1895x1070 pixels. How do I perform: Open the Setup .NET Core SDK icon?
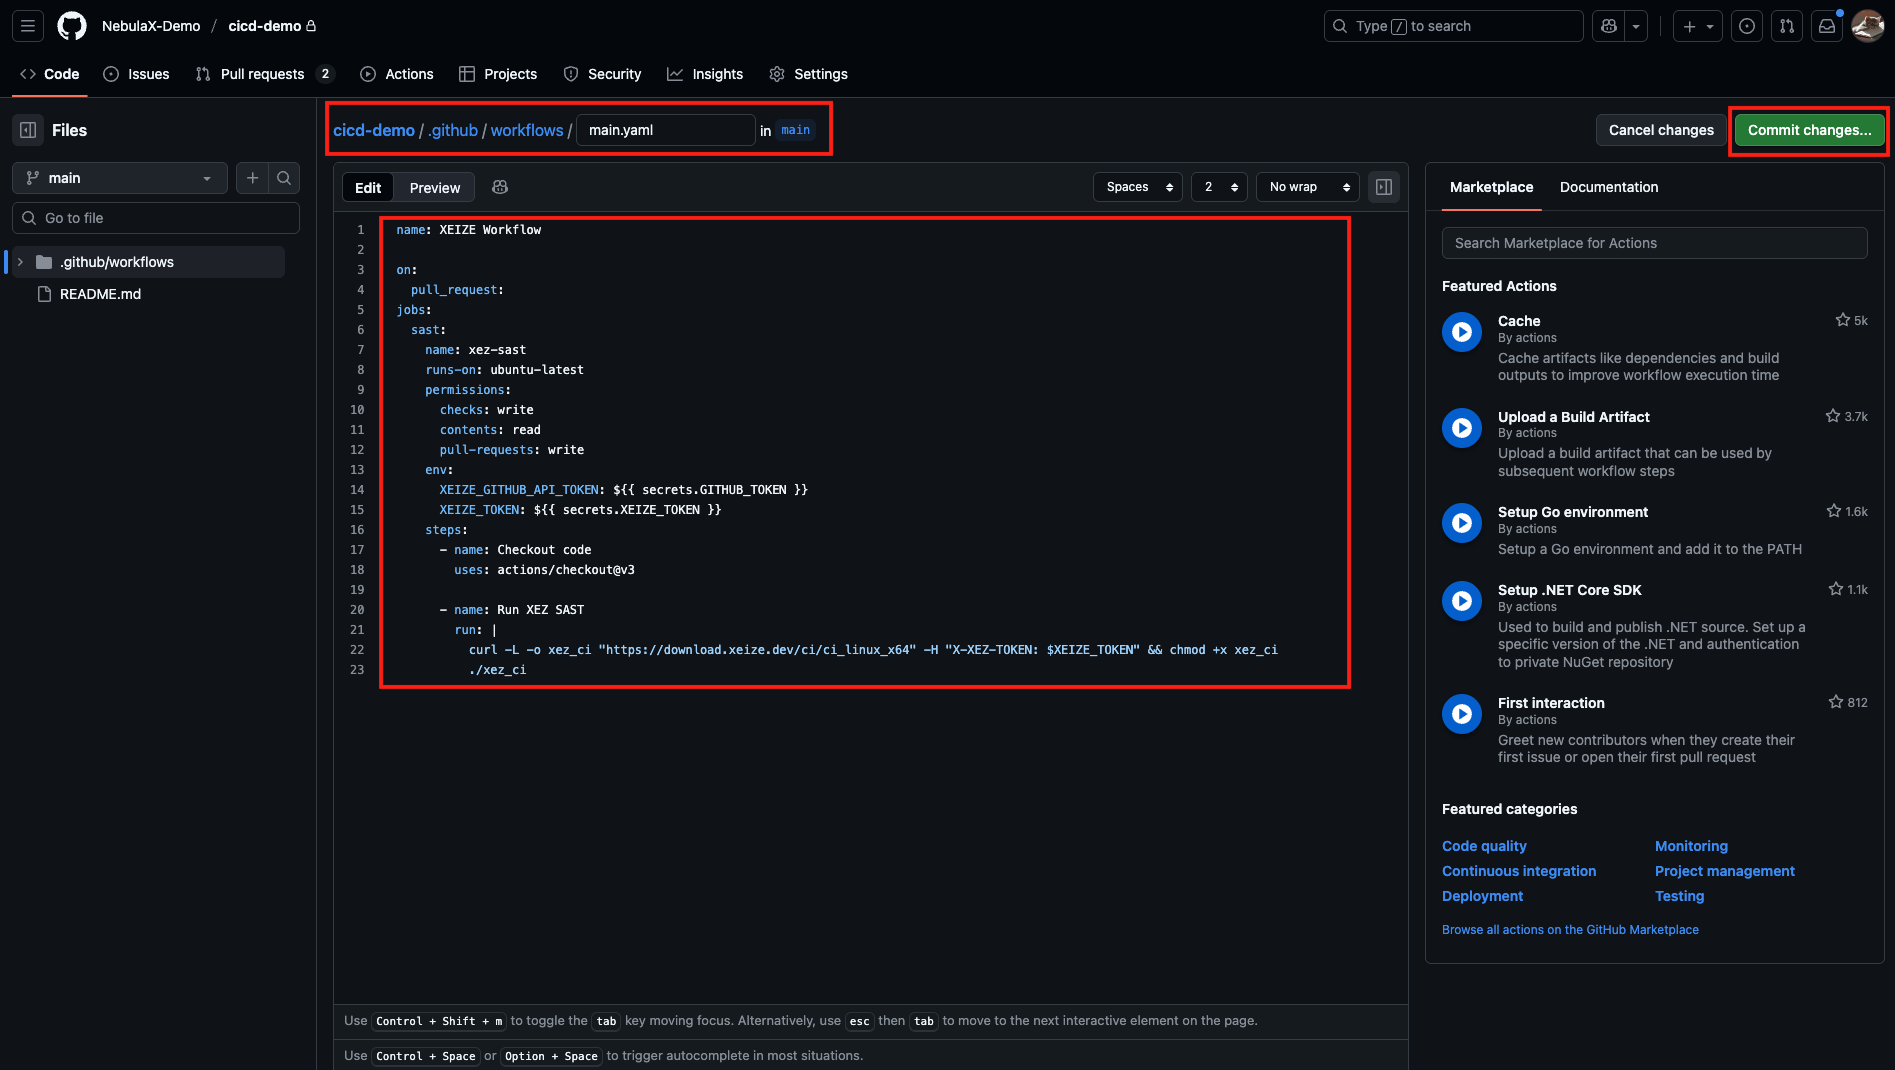coord(1462,601)
